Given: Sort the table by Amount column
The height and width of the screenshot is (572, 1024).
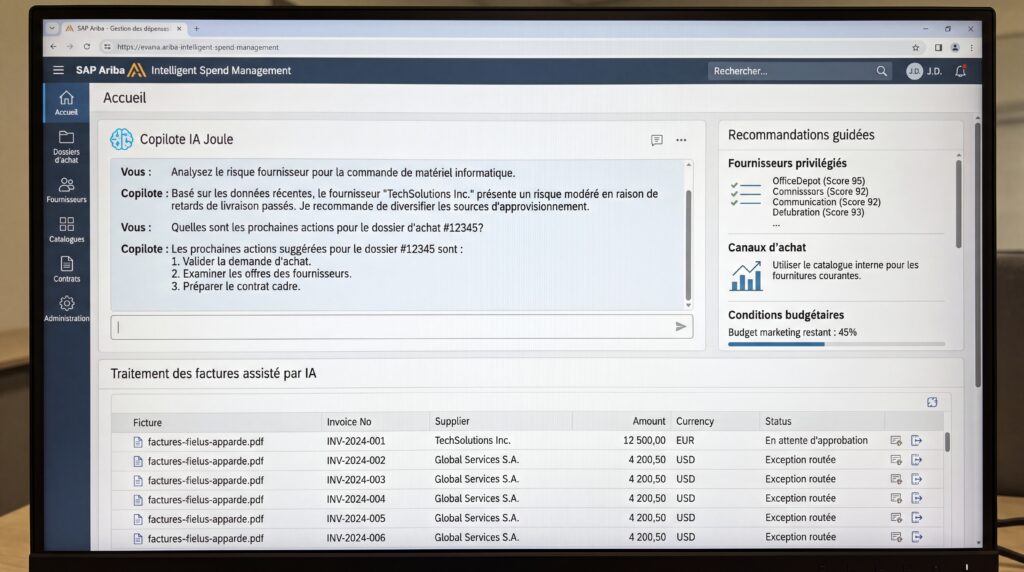Looking at the screenshot, I should [x=648, y=421].
